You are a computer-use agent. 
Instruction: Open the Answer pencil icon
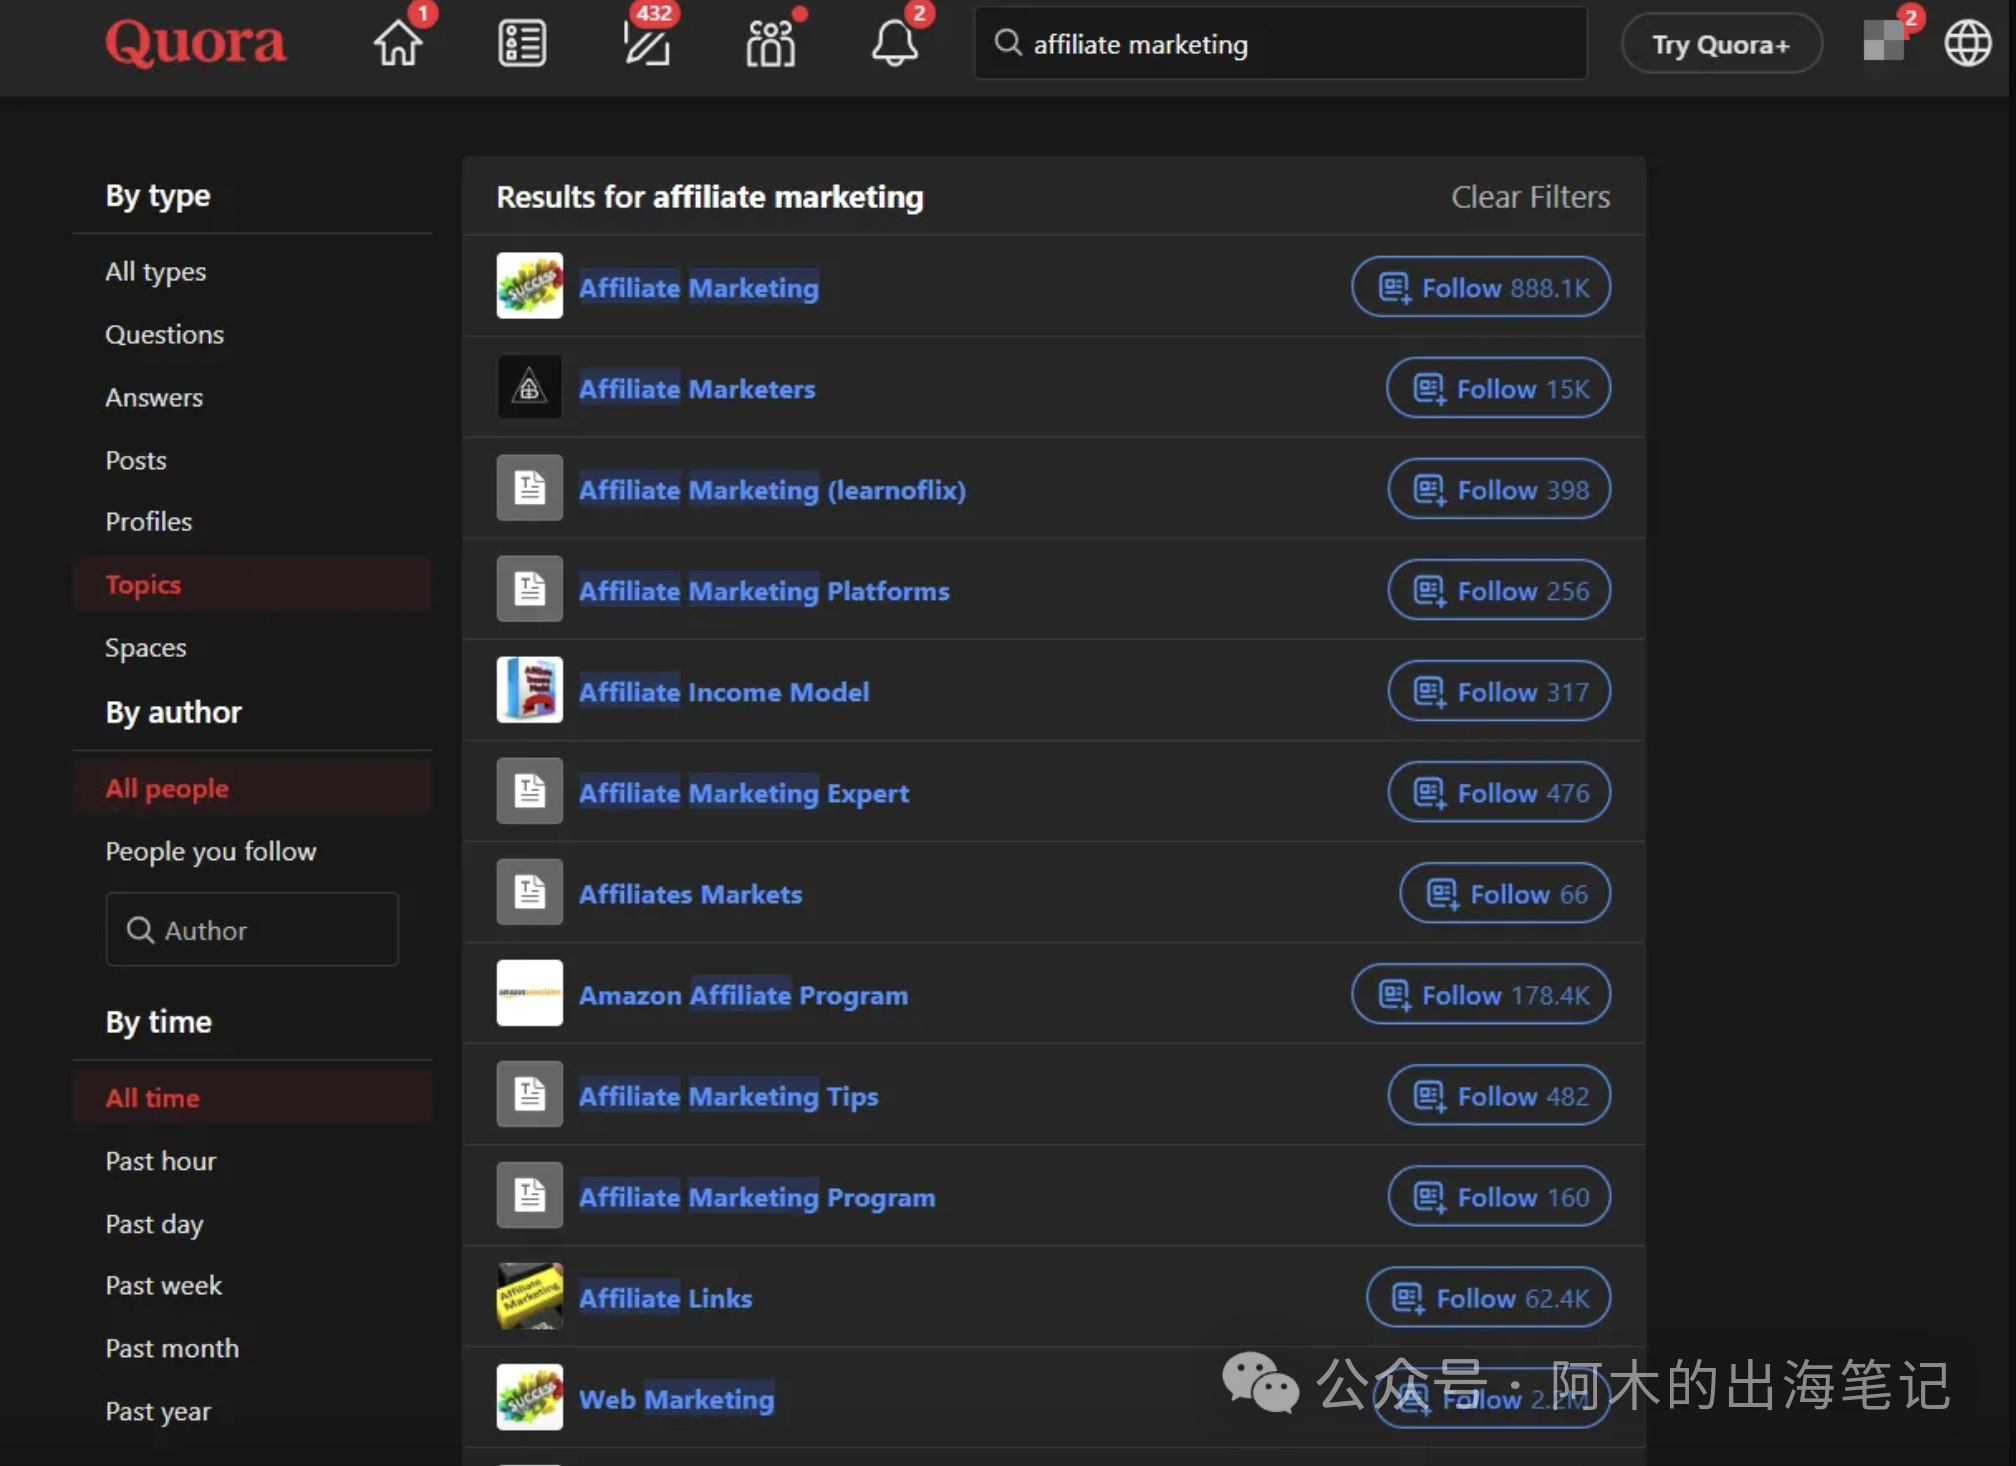[x=647, y=43]
